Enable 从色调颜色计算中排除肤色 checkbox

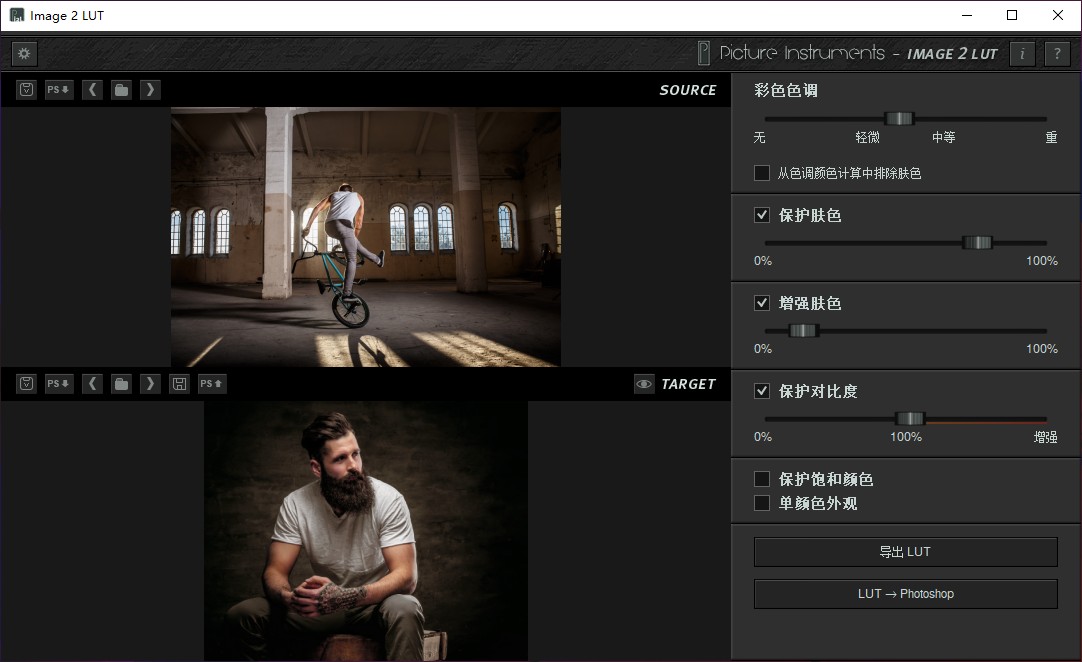(762, 173)
